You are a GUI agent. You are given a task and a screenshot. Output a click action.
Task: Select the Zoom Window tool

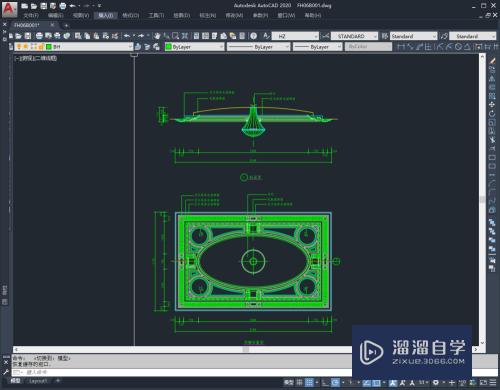tap(175, 36)
